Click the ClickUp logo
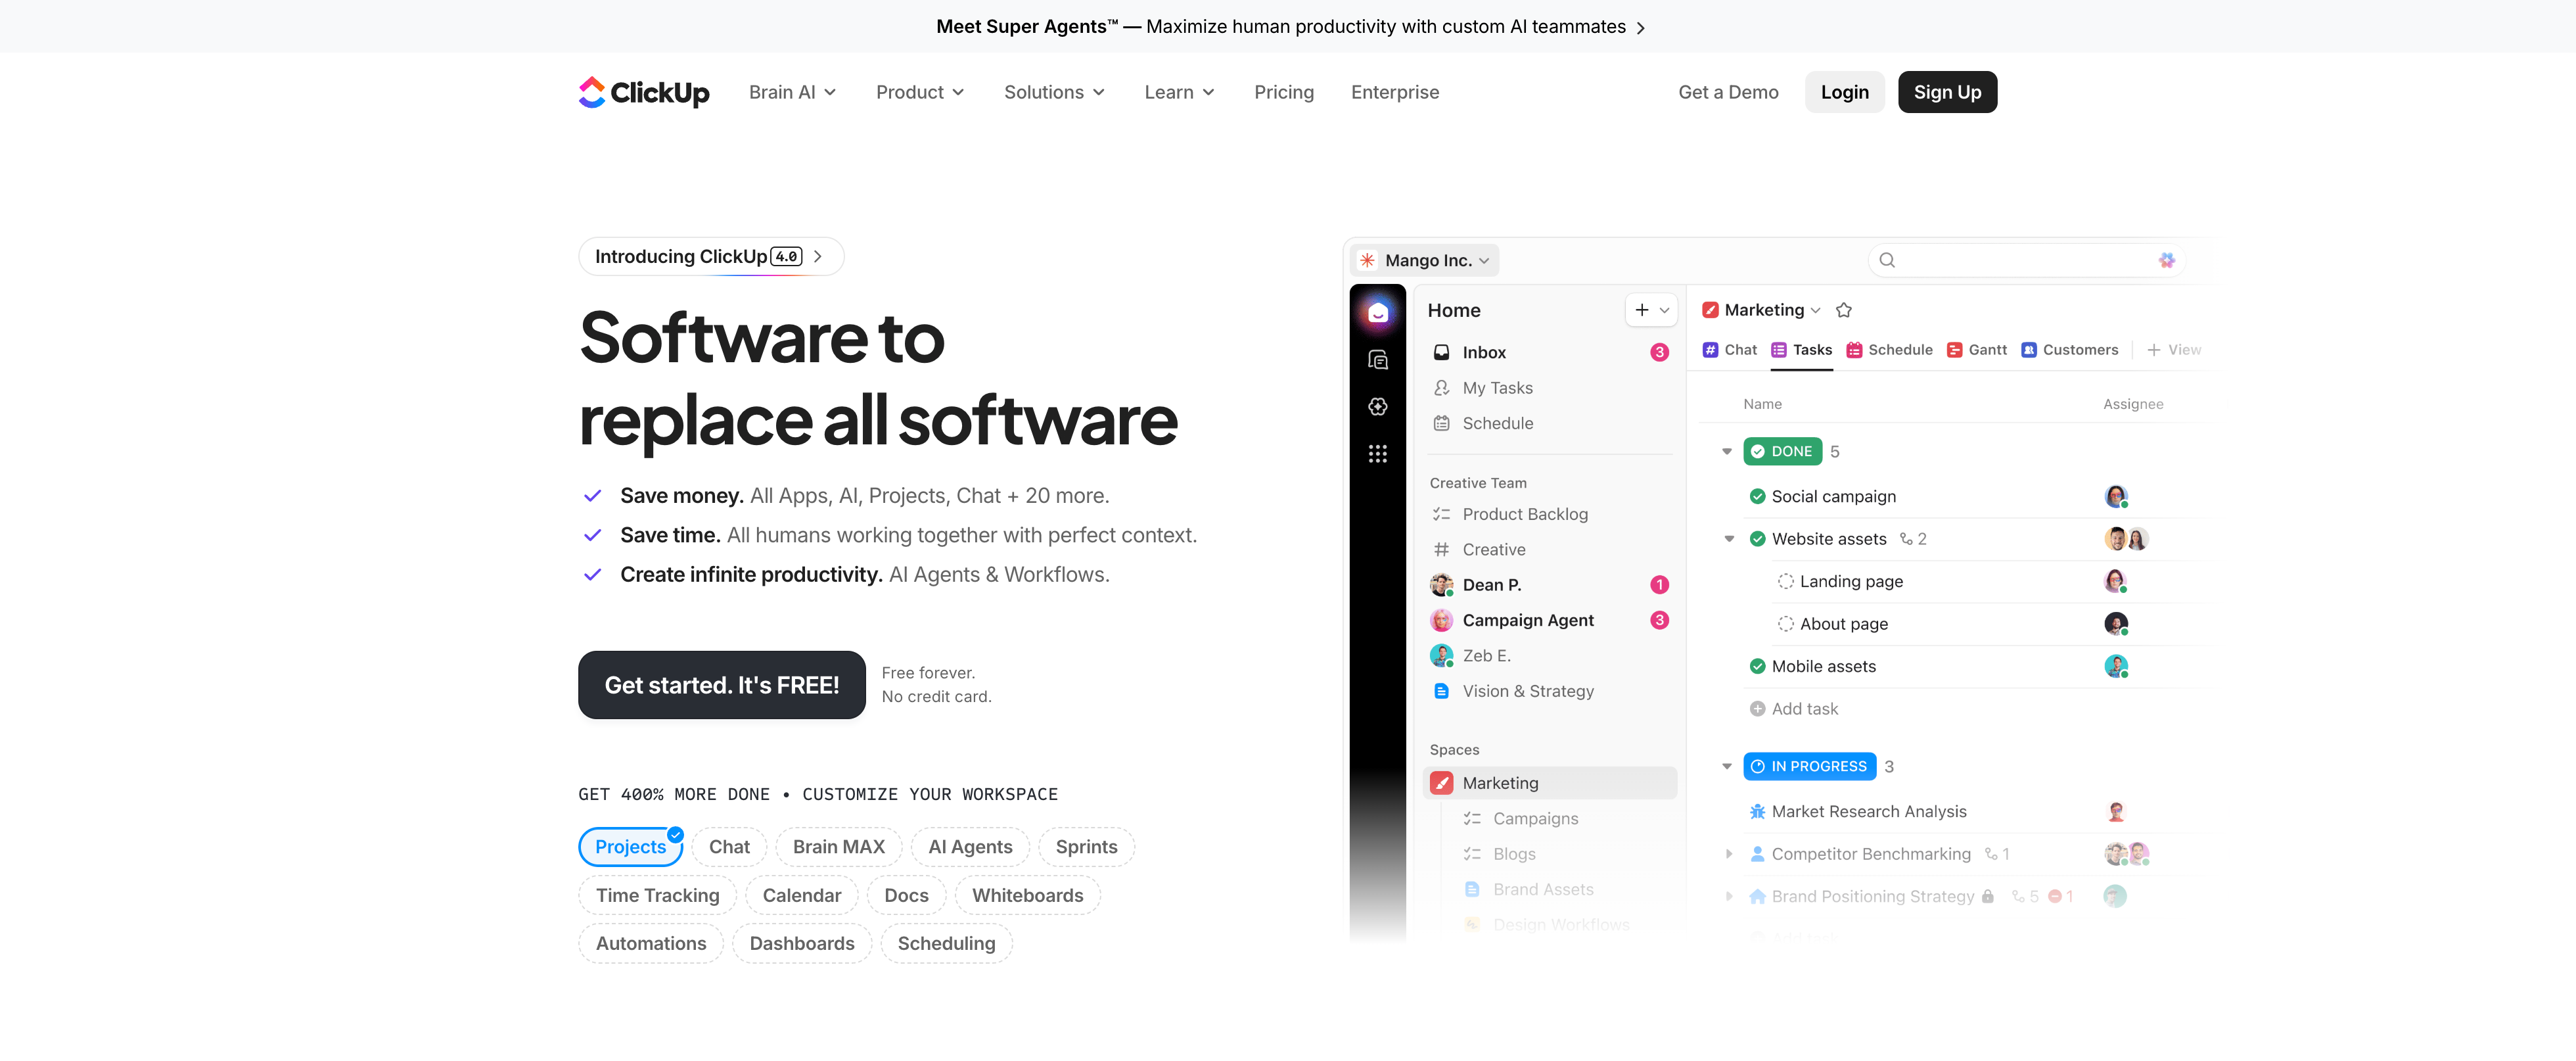The width and height of the screenshot is (2576, 1061). (643, 92)
